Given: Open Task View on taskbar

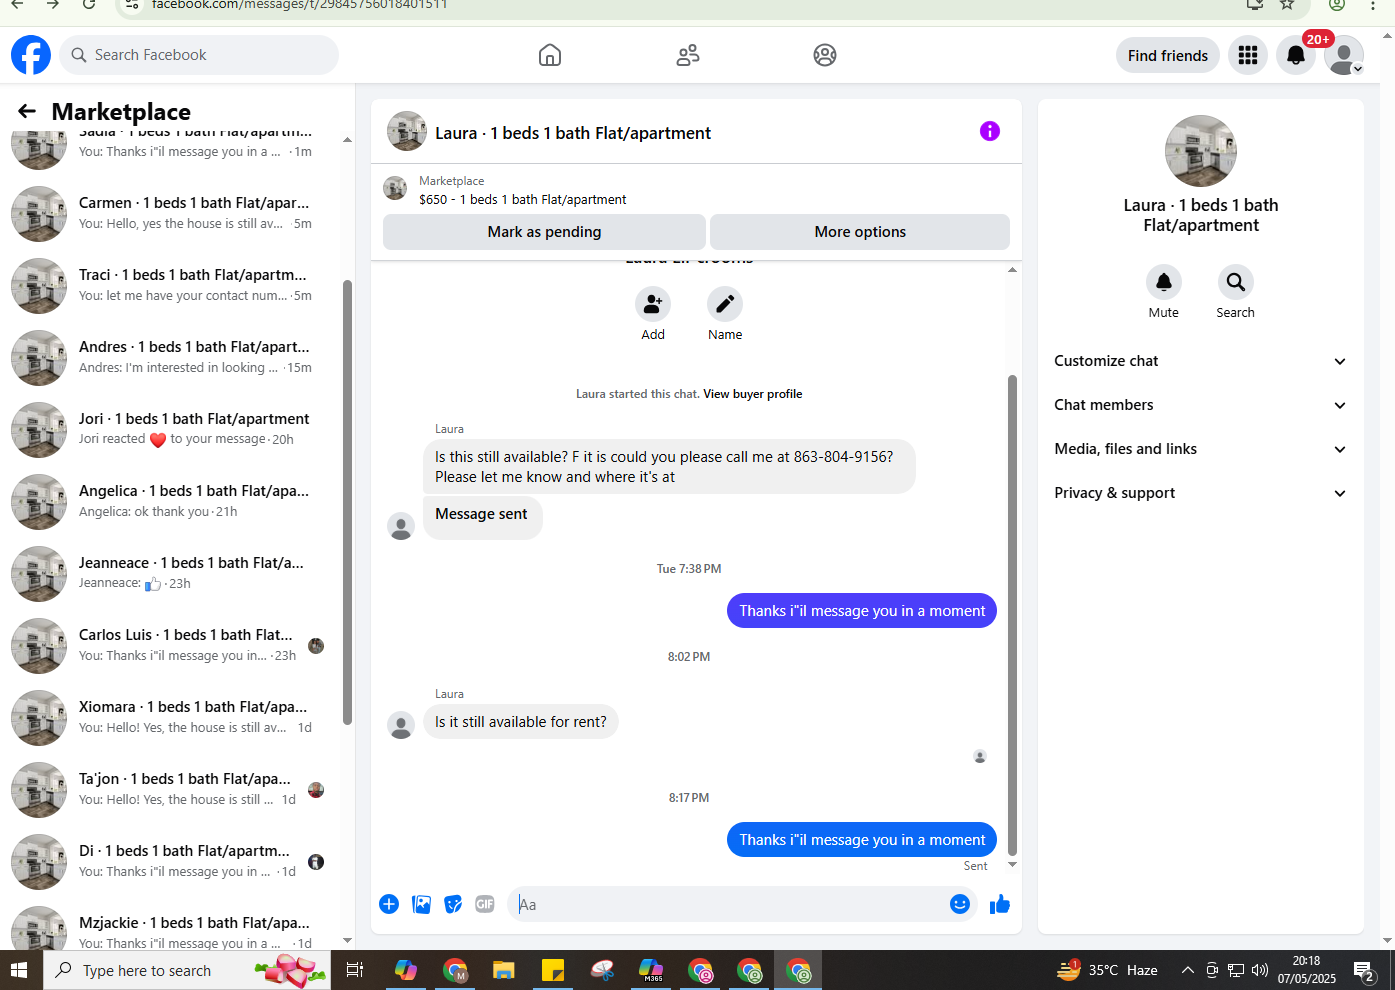Looking at the screenshot, I should 354,970.
